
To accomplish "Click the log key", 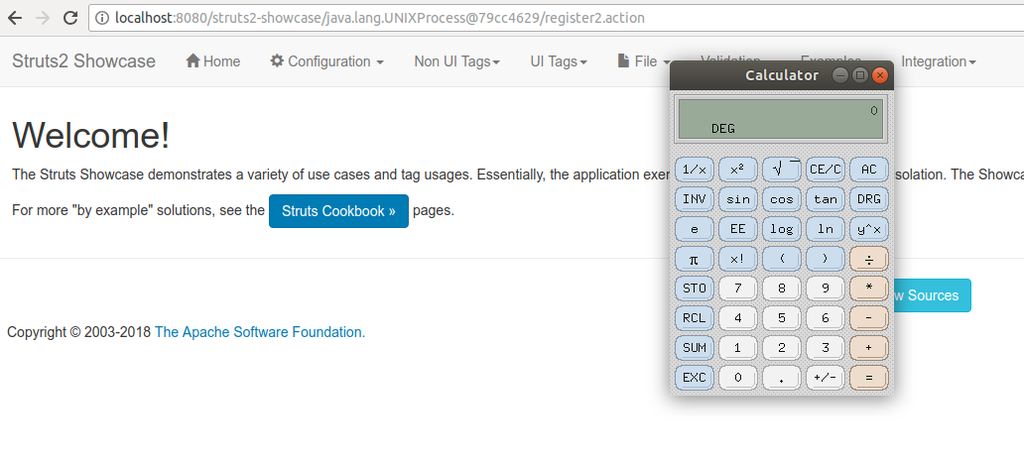I will pos(781,229).
